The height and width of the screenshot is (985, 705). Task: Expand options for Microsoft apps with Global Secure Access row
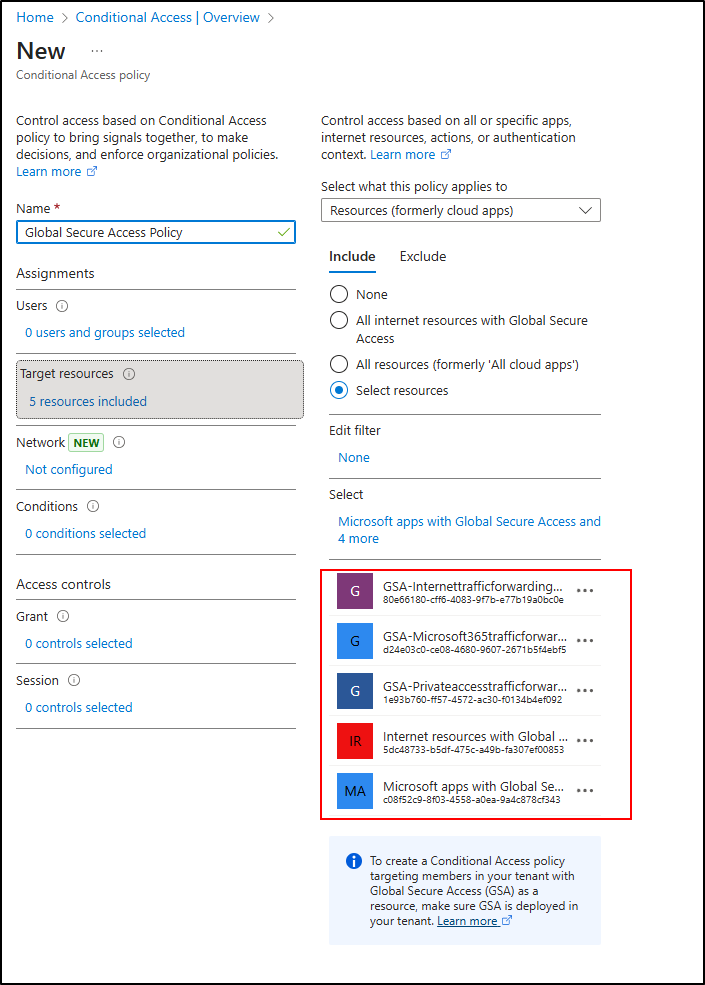[x=586, y=791]
